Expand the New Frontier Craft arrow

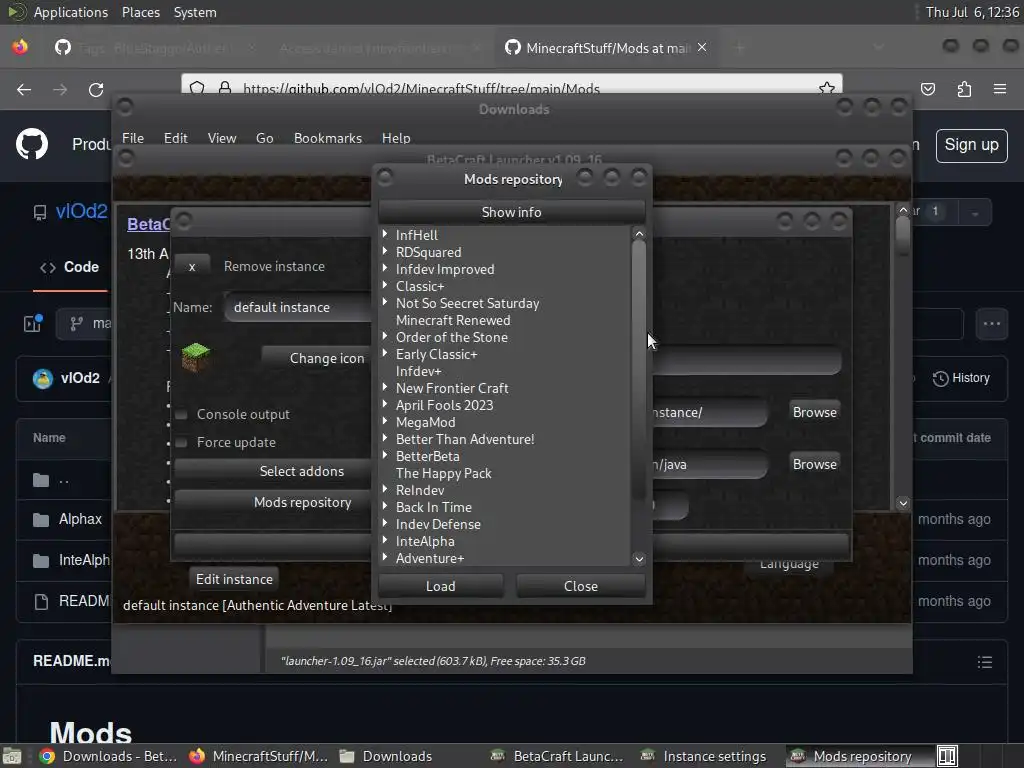click(385, 387)
